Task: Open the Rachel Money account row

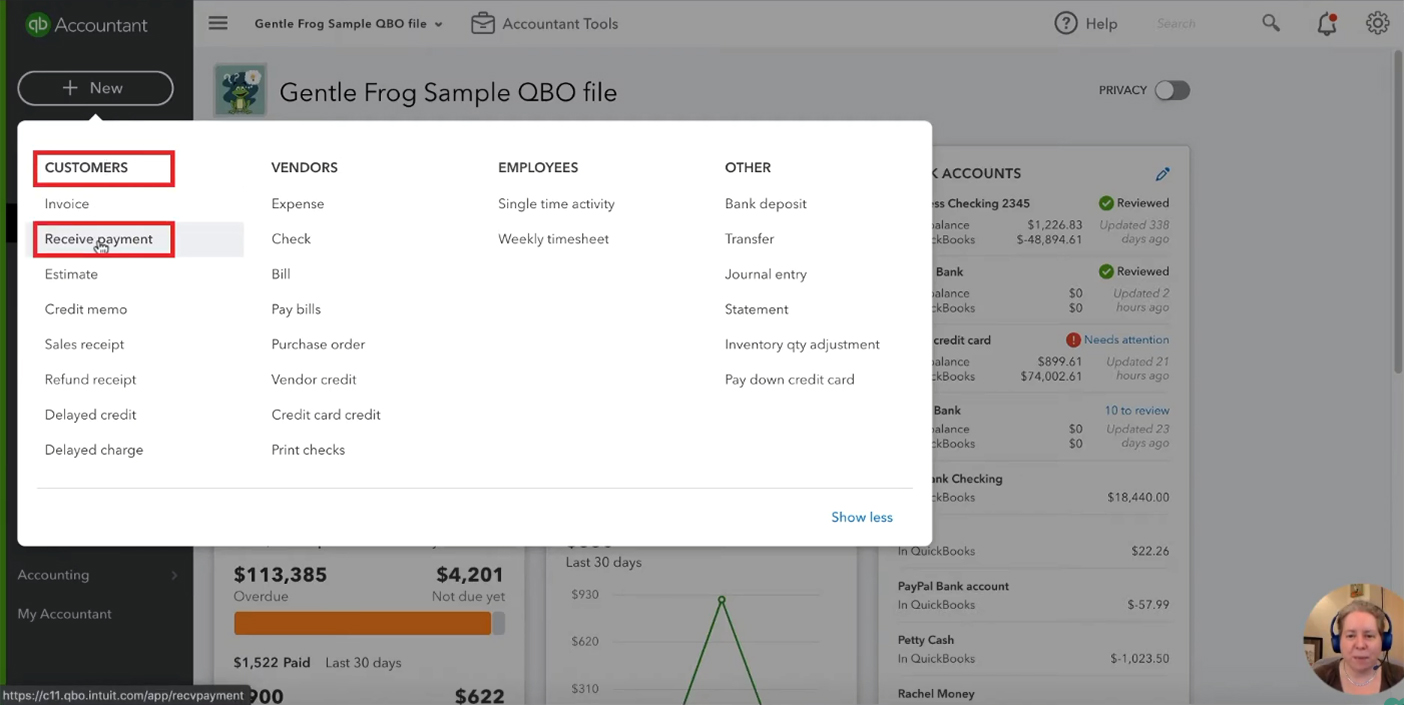Action: pyautogui.click(x=1033, y=694)
